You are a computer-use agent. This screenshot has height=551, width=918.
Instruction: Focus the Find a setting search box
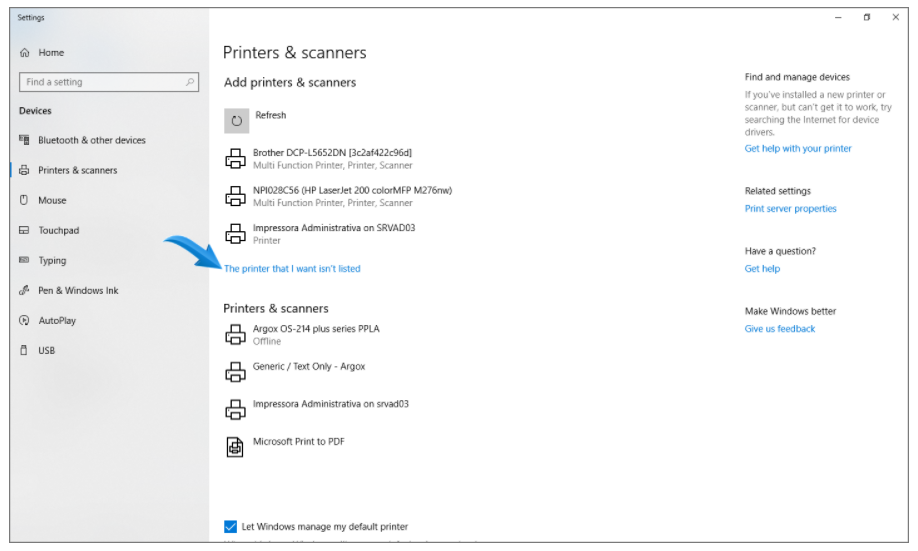tap(109, 82)
